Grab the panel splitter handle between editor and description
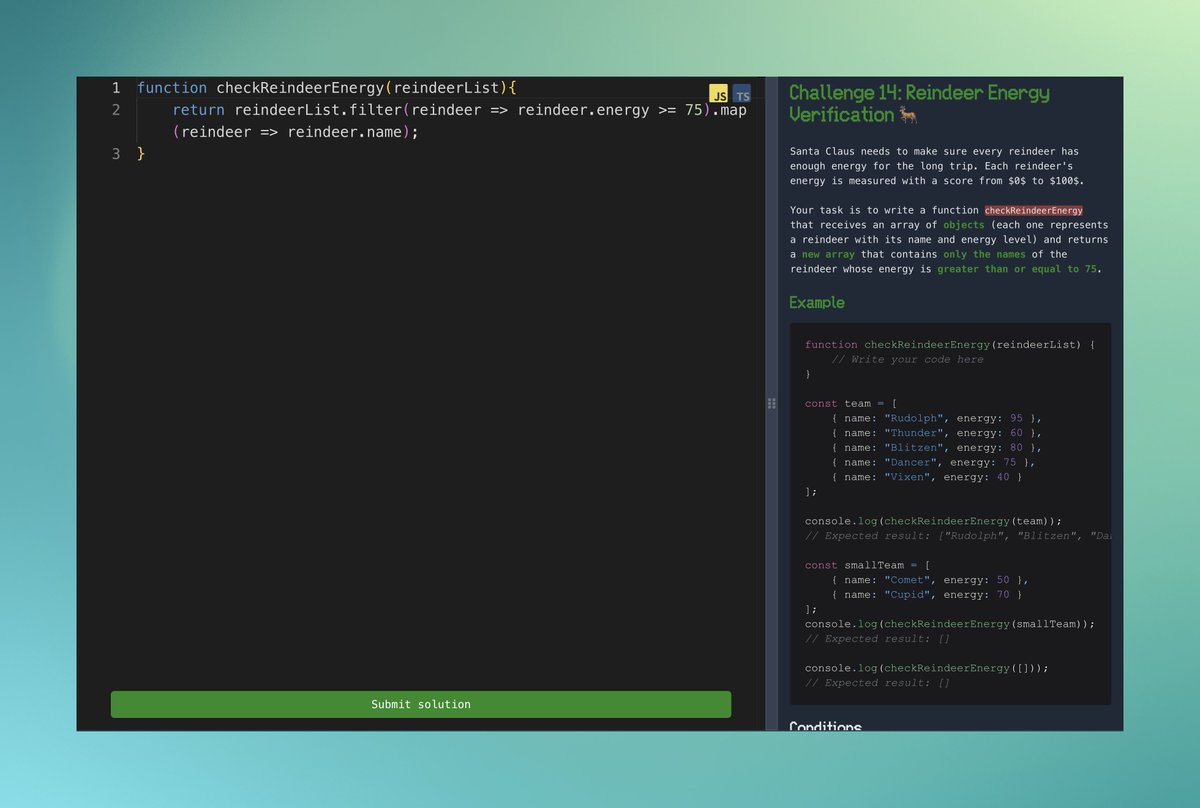Screen dimensions: 1200x808 771,404
